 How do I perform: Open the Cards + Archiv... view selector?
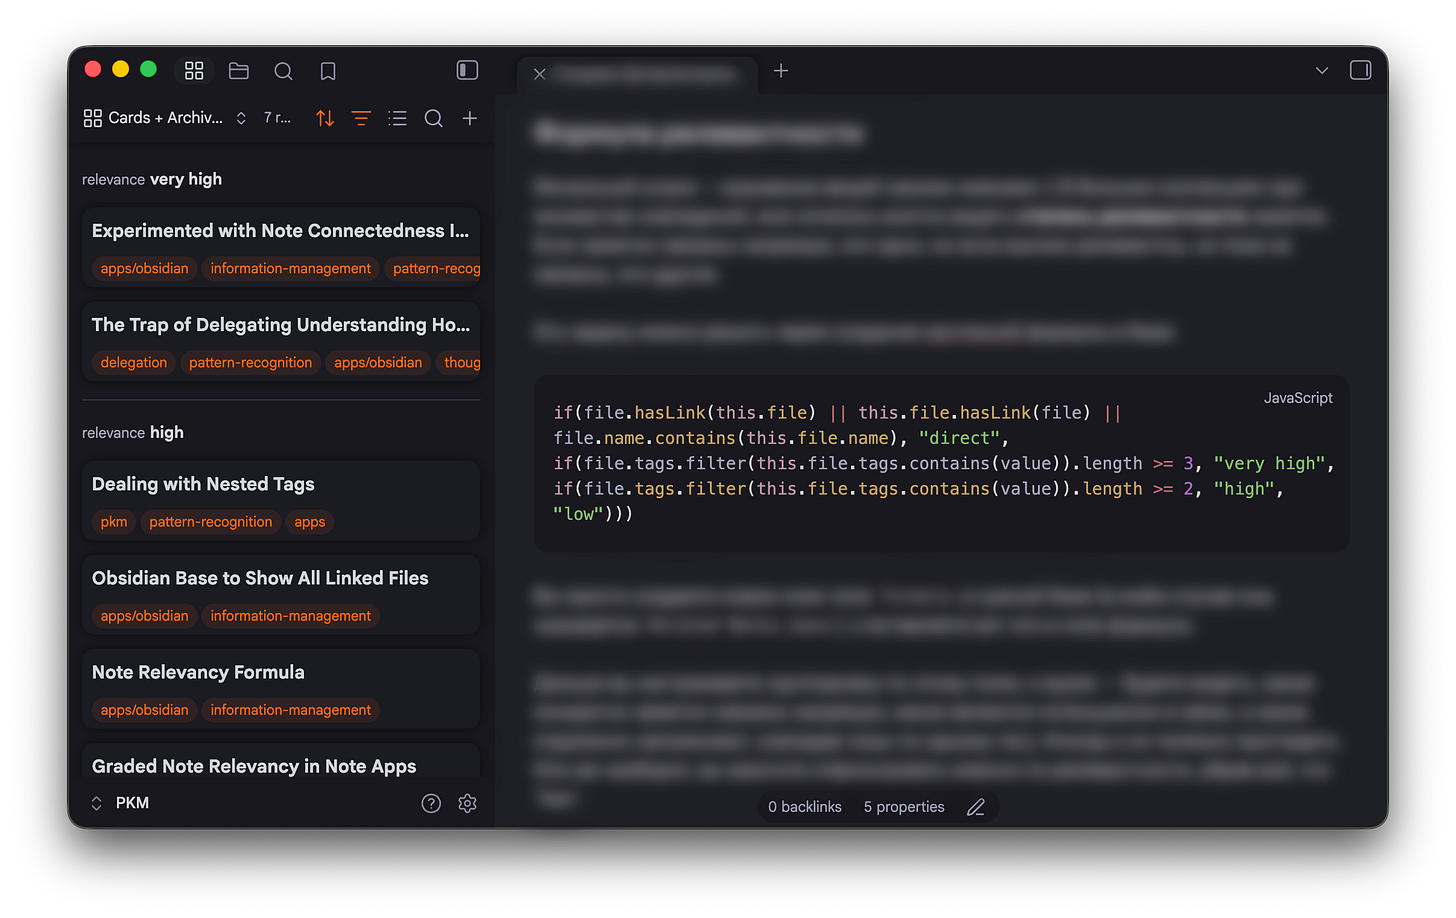click(165, 118)
